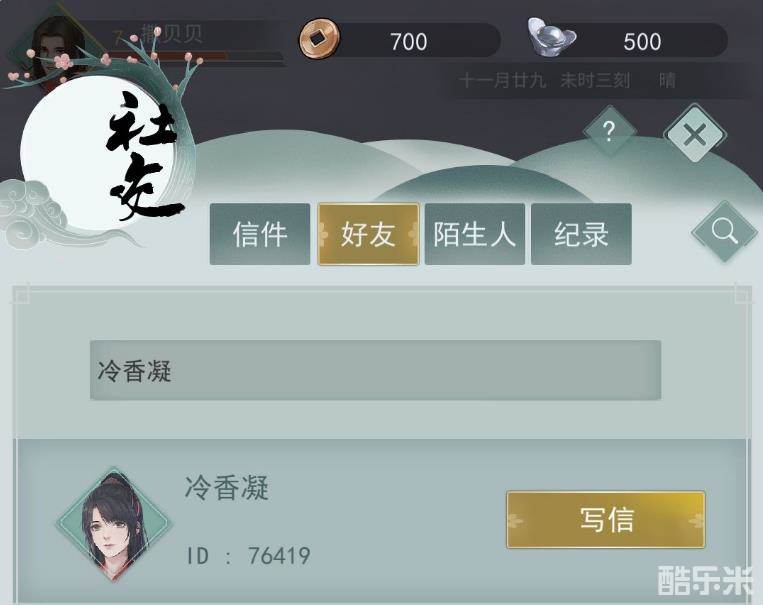
Task: Go to the 纪录 tab
Action: 581,234
